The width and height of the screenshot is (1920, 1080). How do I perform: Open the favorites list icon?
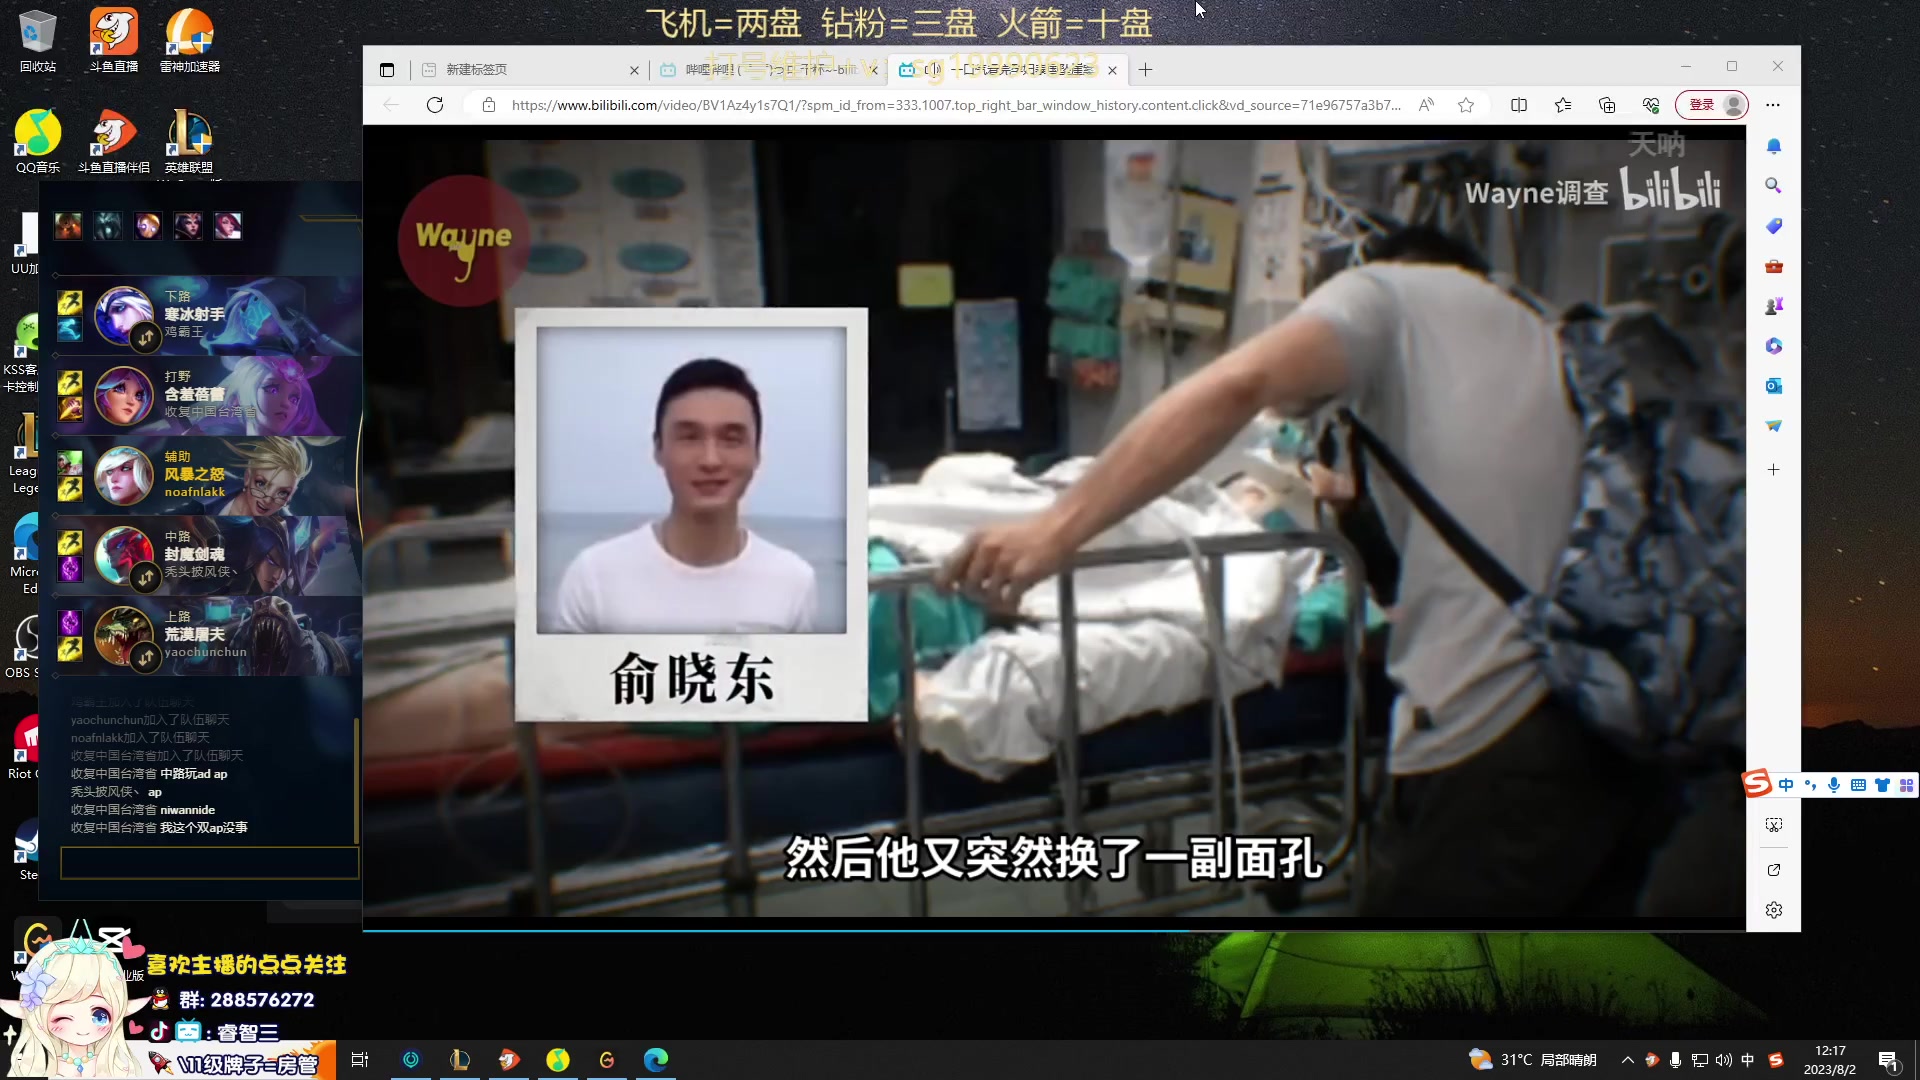pos(1563,105)
